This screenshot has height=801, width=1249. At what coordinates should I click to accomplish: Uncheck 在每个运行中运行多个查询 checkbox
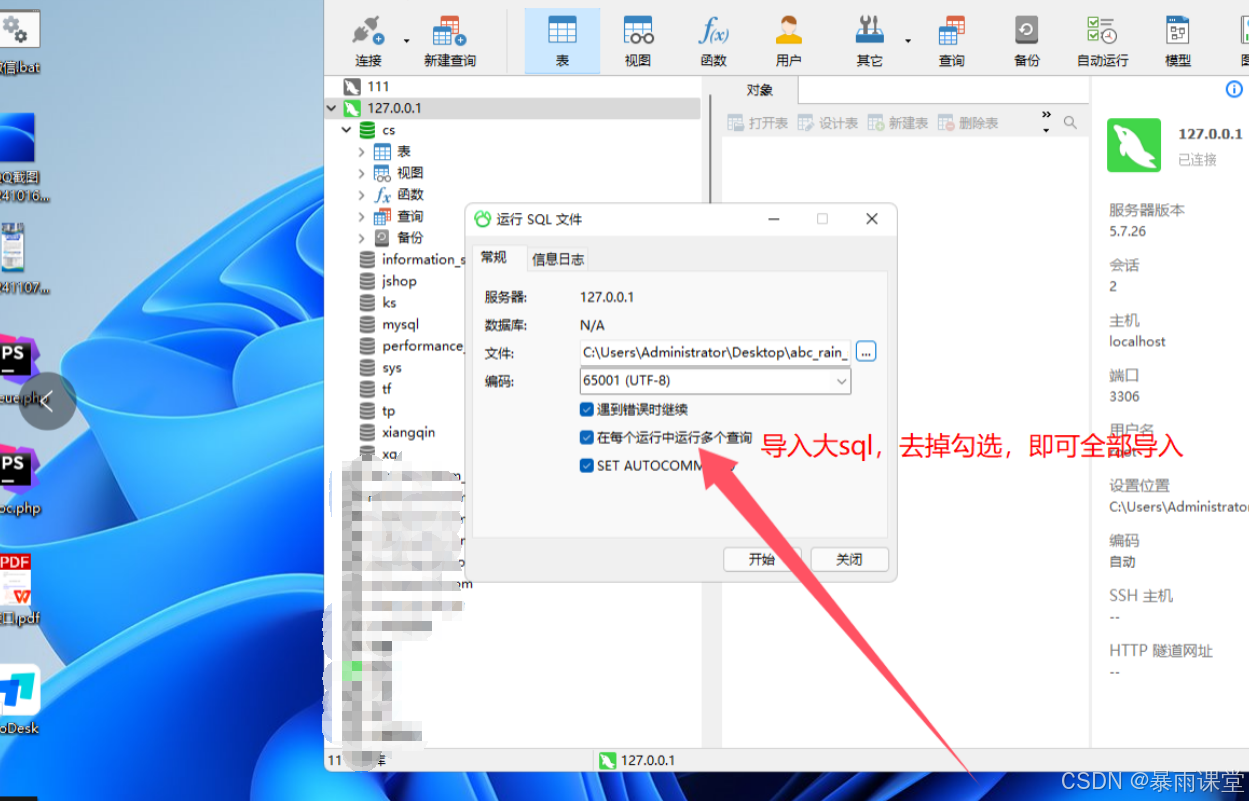[587, 437]
